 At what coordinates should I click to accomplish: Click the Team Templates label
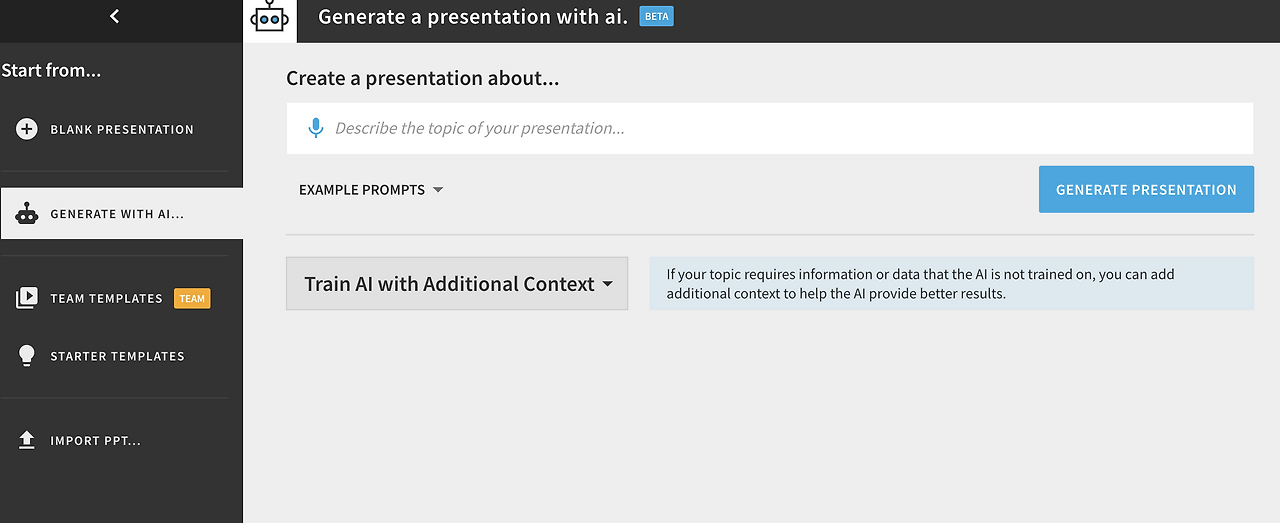click(106, 298)
